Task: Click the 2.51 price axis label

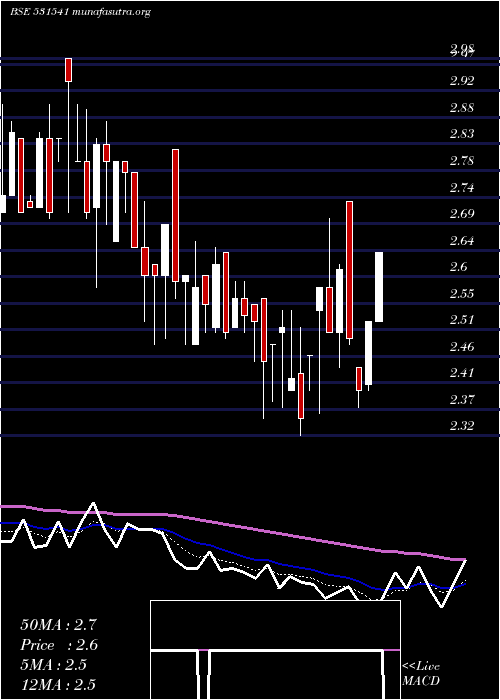Action: 462,320
